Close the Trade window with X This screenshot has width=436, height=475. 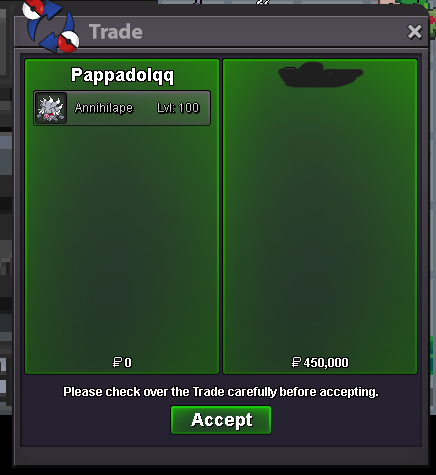coord(415,32)
